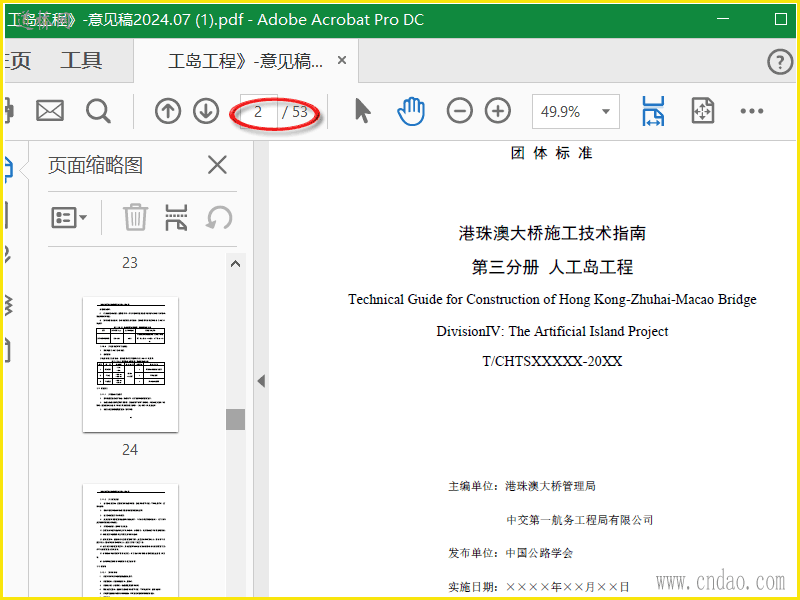Viewport: 800px width, 600px height.
Task: Click the text T/CHTSXXXXX-20XX
Action: pos(552,361)
